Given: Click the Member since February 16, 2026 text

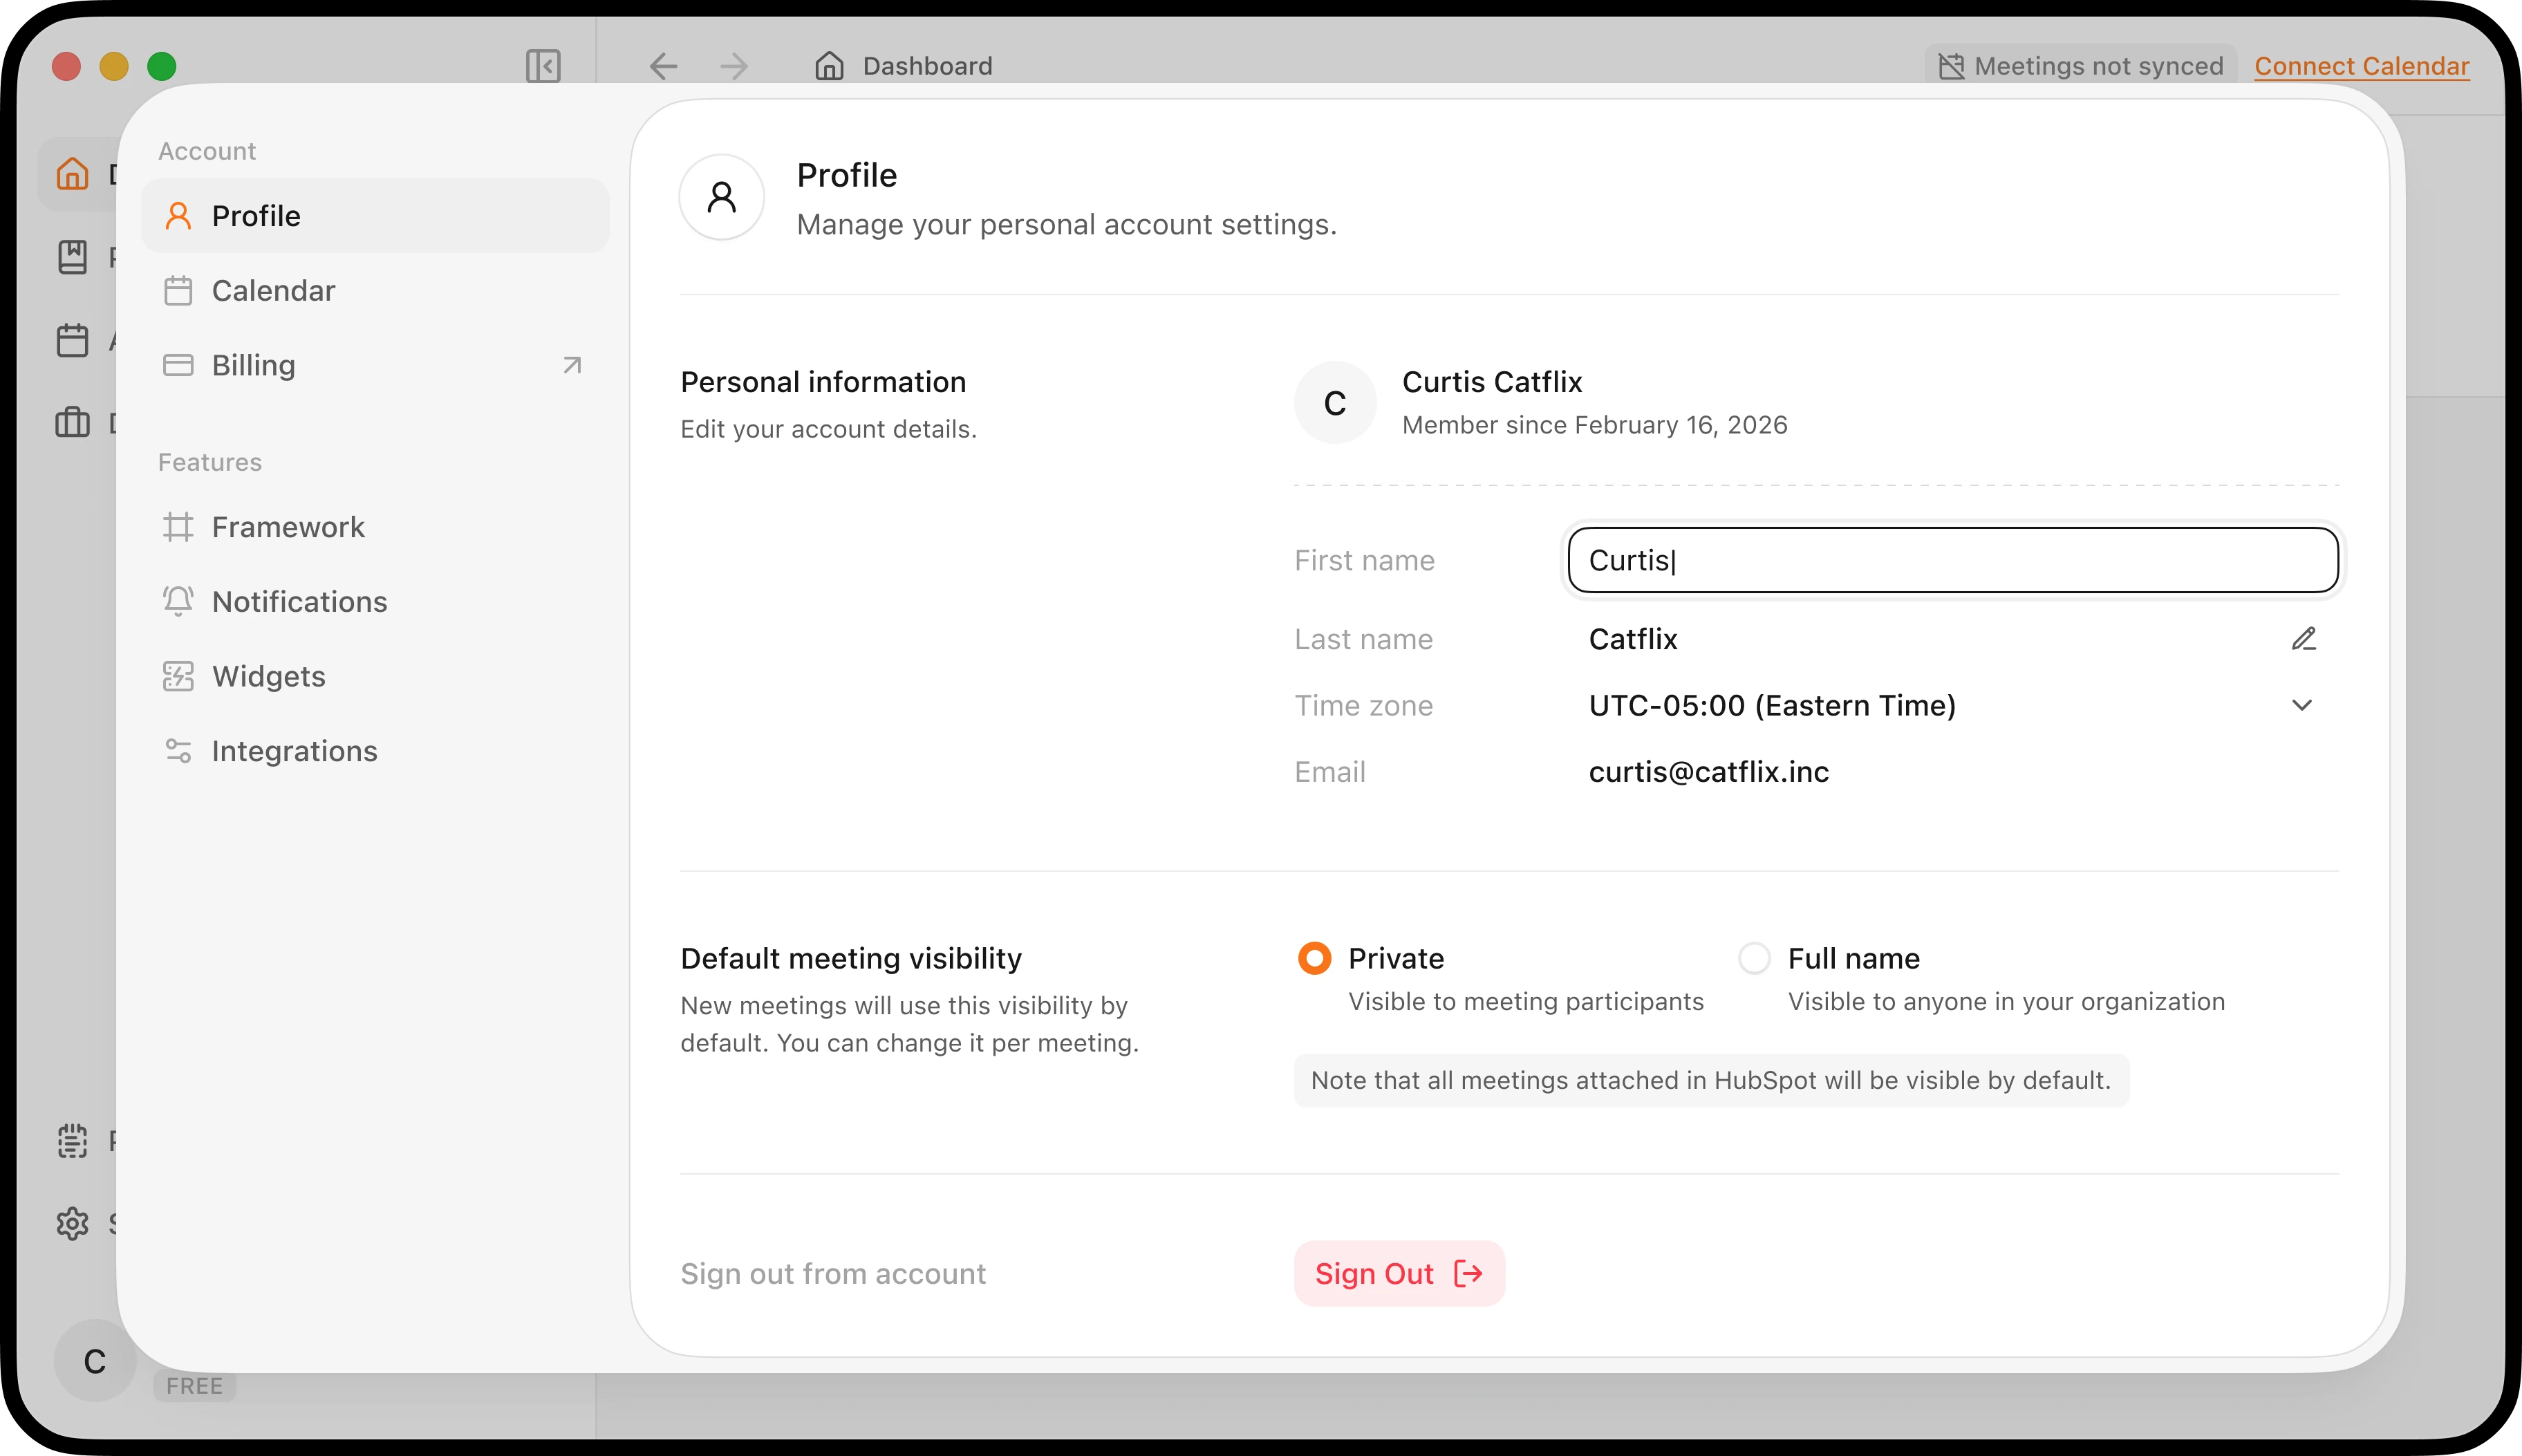Looking at the screenshot, I should click(1595, 425).
